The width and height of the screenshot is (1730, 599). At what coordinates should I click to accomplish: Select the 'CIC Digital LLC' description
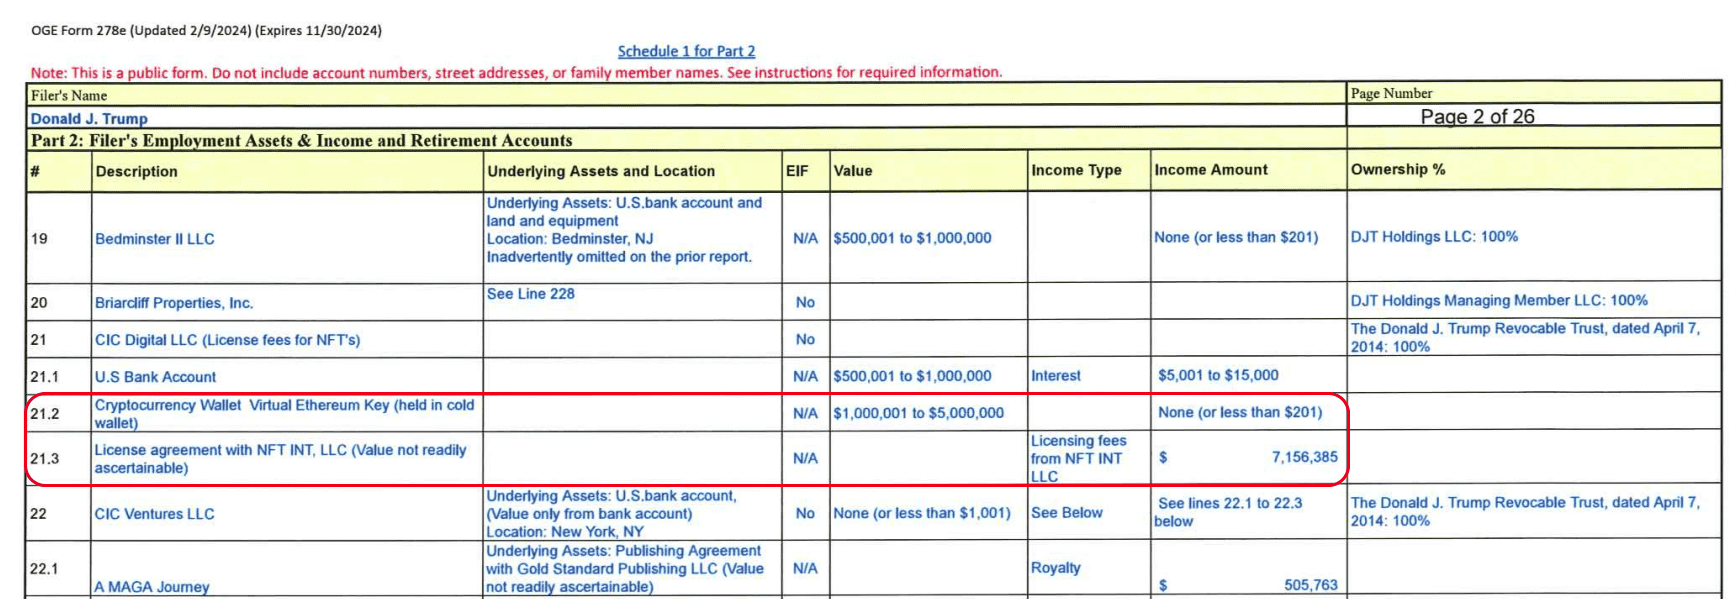(227, 340)
